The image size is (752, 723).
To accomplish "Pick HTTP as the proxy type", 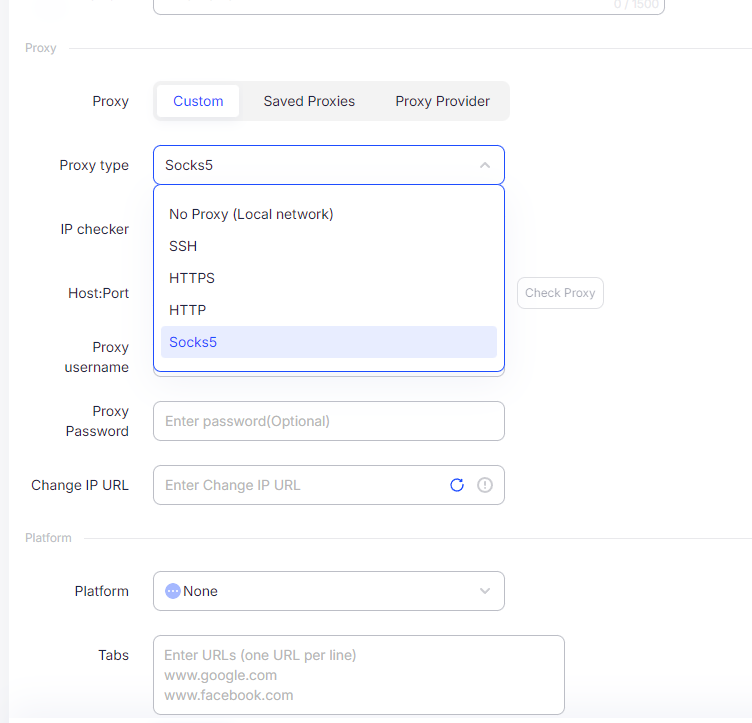I will [x=188, y=310].
